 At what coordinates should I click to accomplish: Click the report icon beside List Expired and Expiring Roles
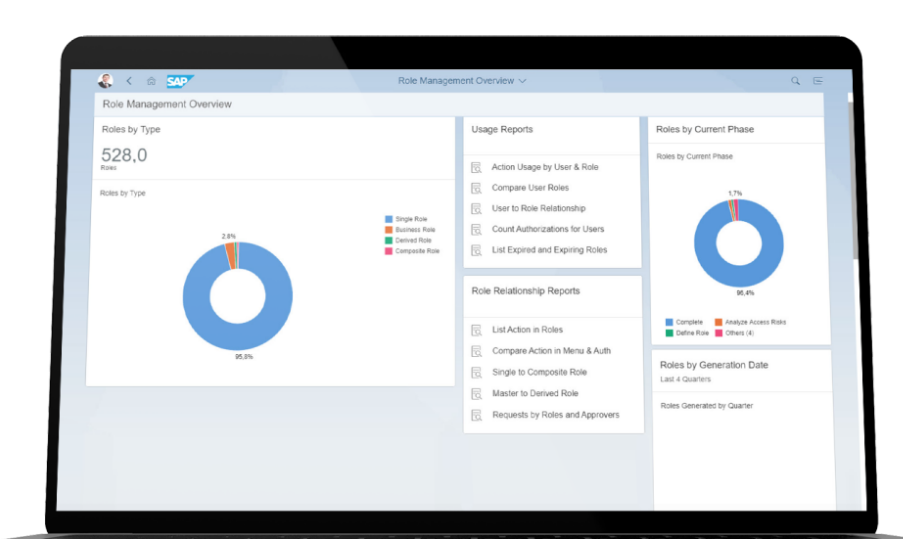476,250
